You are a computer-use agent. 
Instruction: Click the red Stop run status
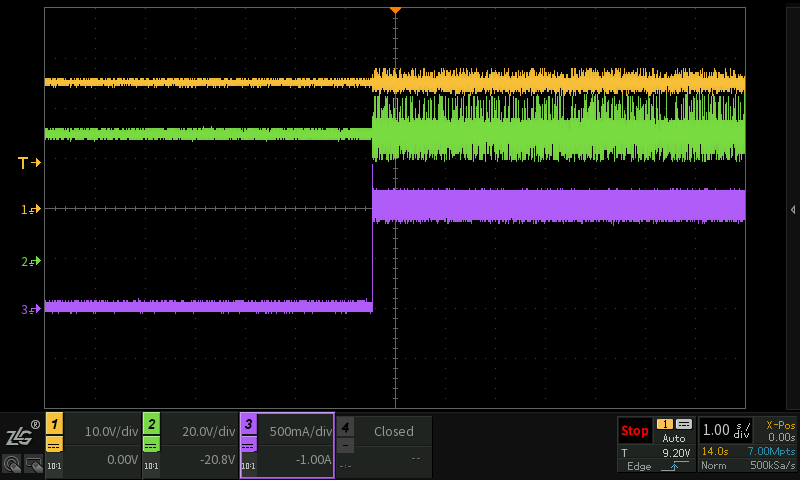(635, 431)
